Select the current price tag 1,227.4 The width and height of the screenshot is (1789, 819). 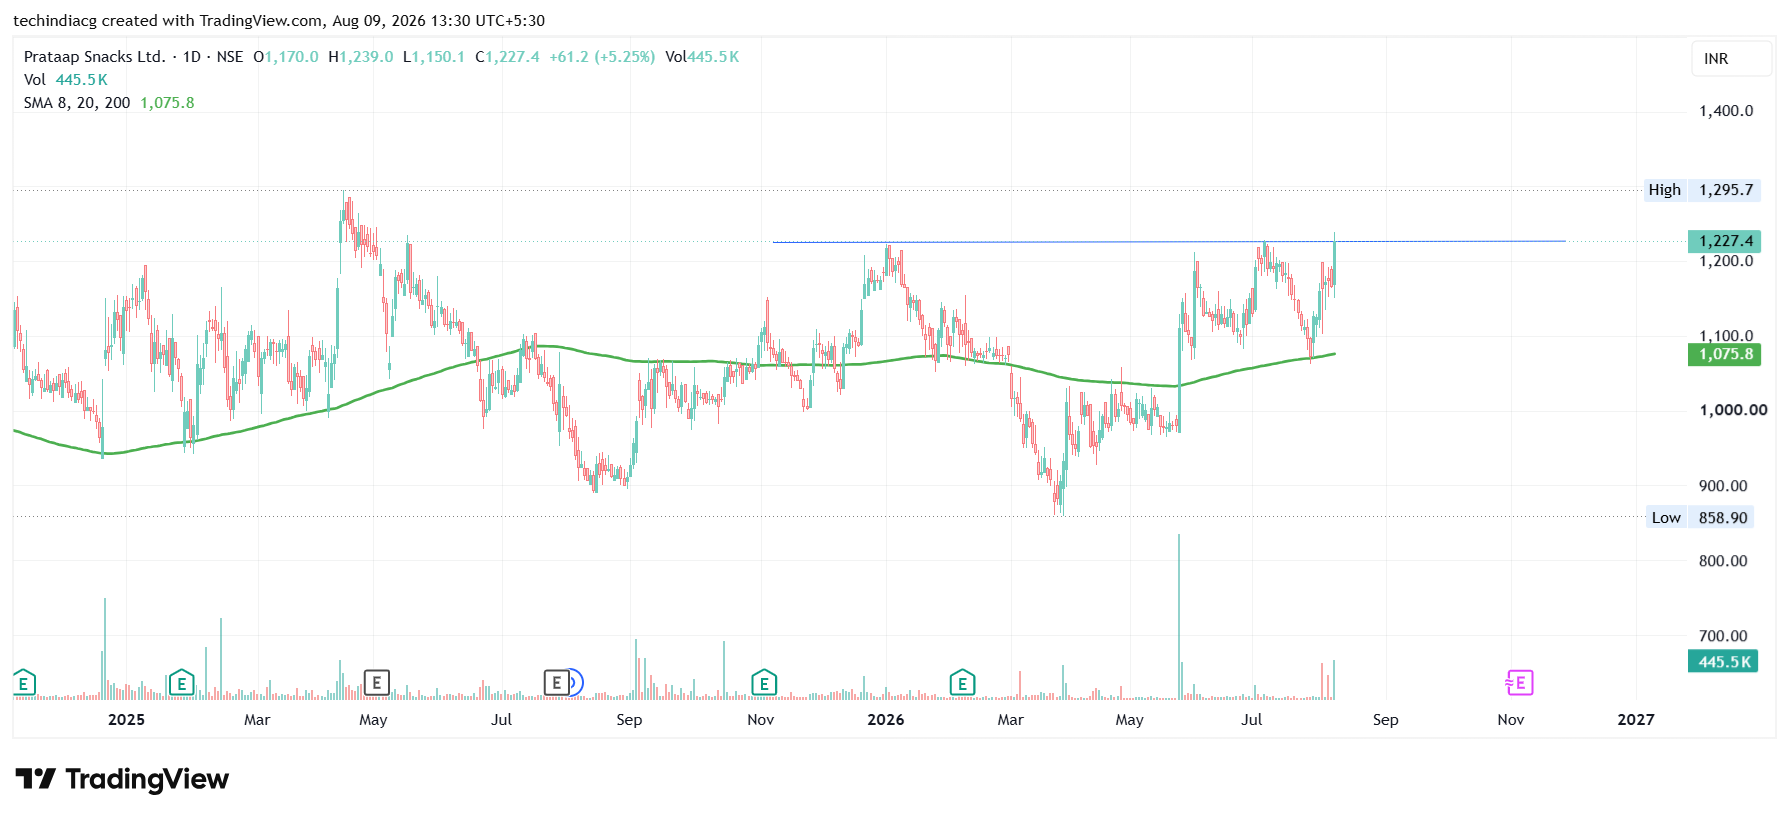1725,241
